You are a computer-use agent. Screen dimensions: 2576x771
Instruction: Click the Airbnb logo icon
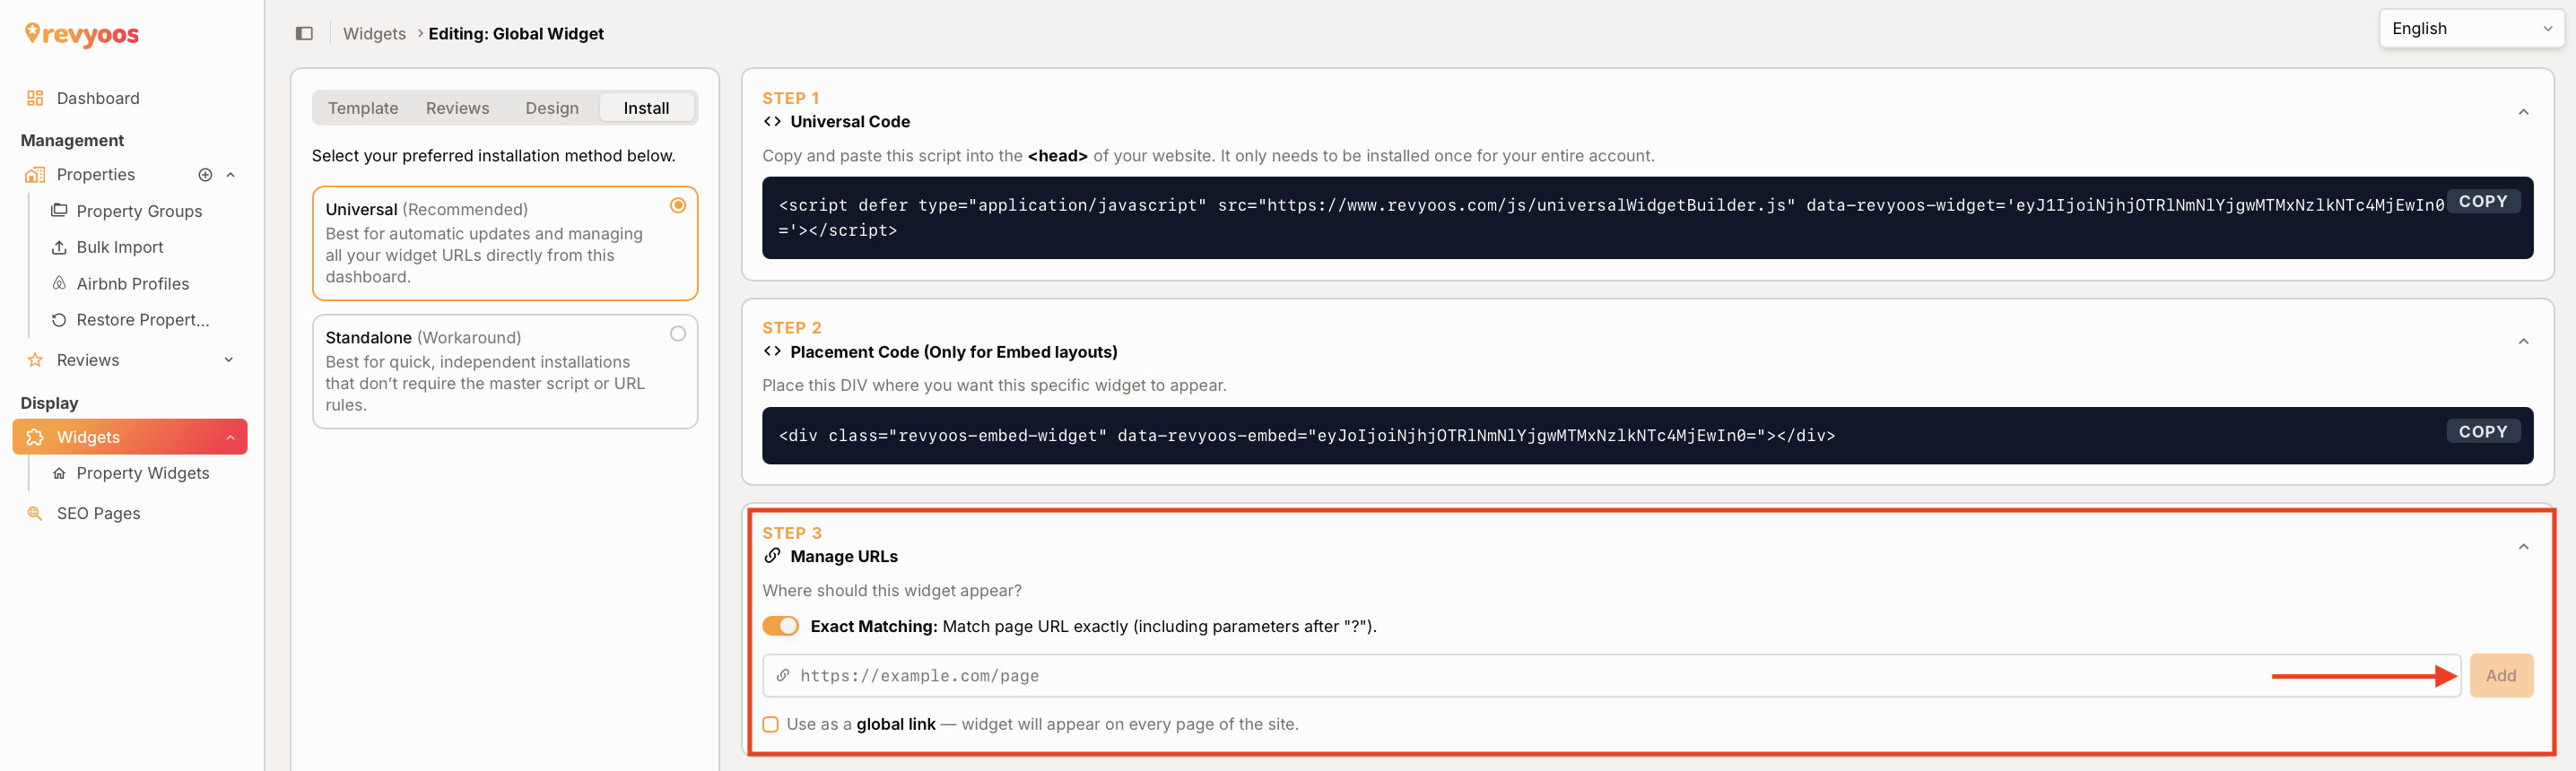tap(59, 283)
